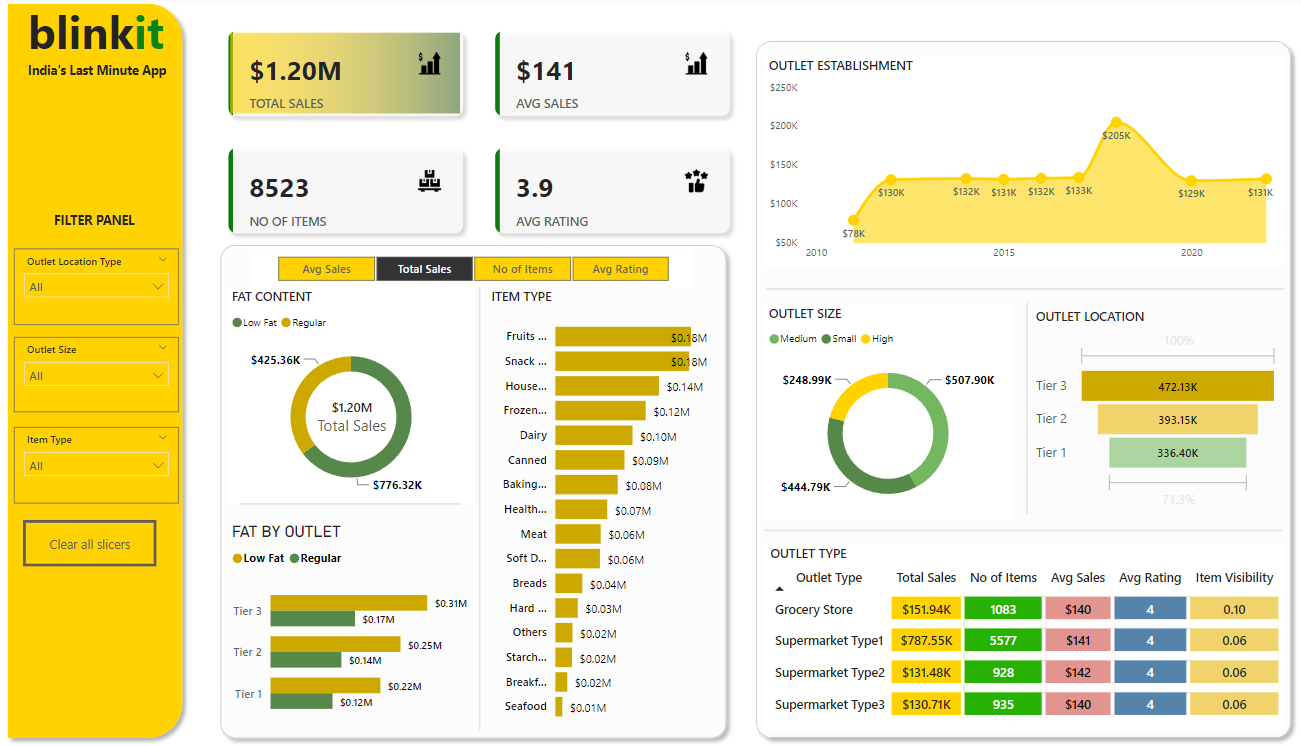Image resolution: width=1301 pixels, height=746 pixels.
Task: Select the Grocery Store row in Outlet Type table
Action: pos(815,608)
